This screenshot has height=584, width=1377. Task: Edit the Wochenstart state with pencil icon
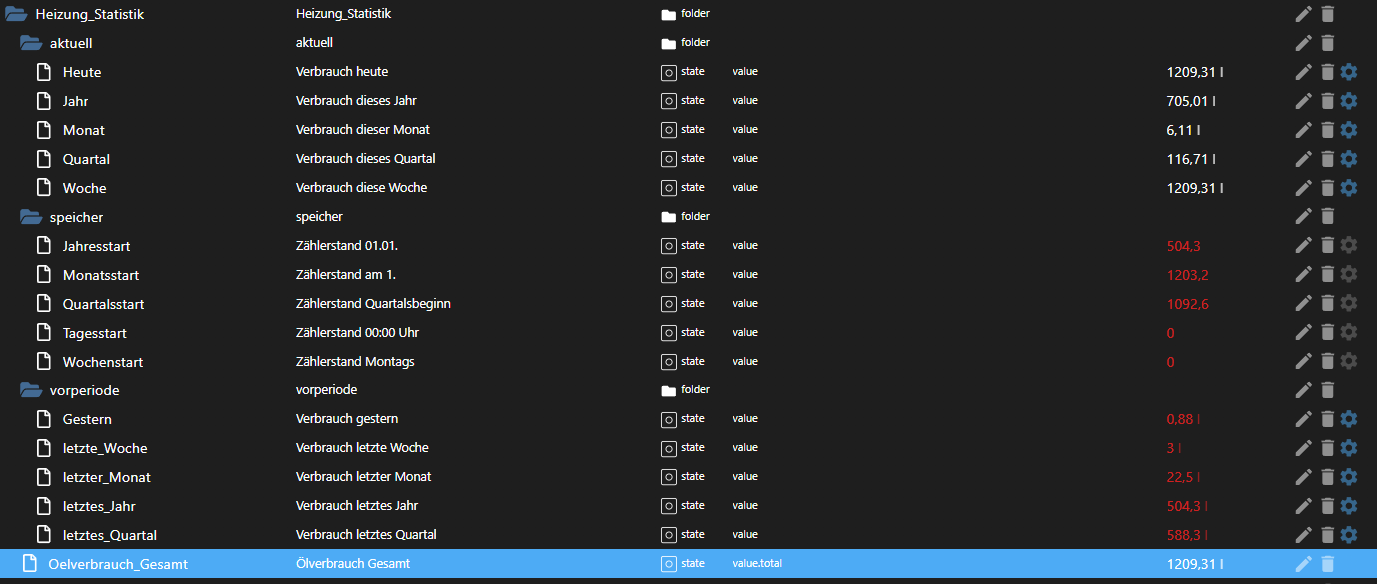[x=1303, y=361]
